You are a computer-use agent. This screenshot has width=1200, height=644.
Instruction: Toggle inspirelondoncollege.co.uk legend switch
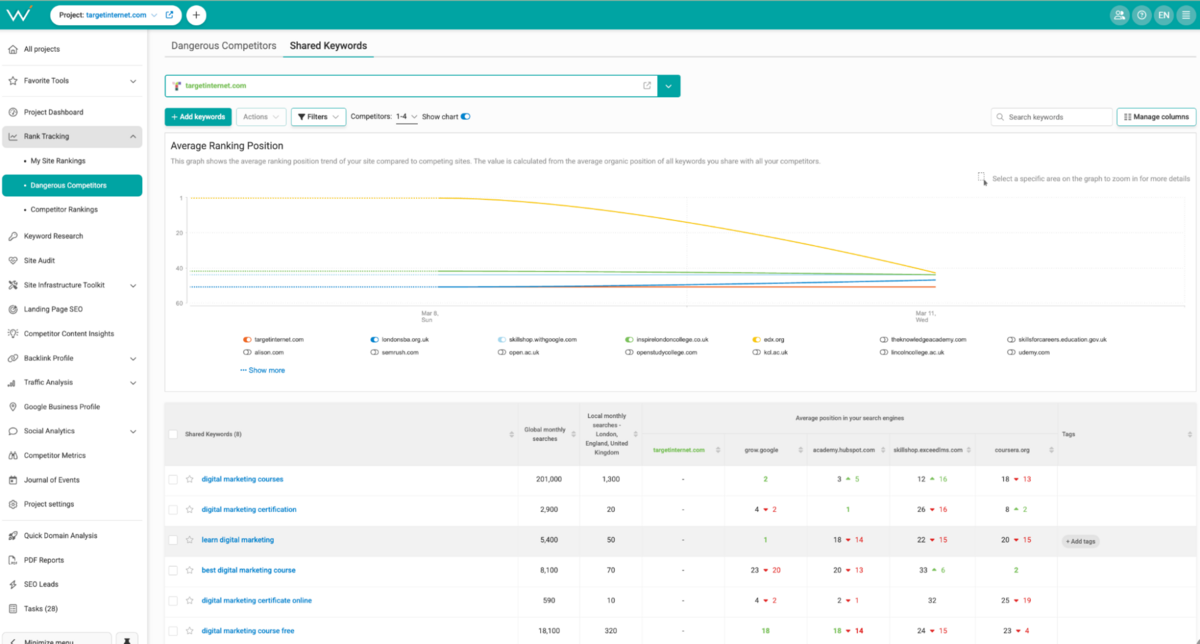[629, 340]
